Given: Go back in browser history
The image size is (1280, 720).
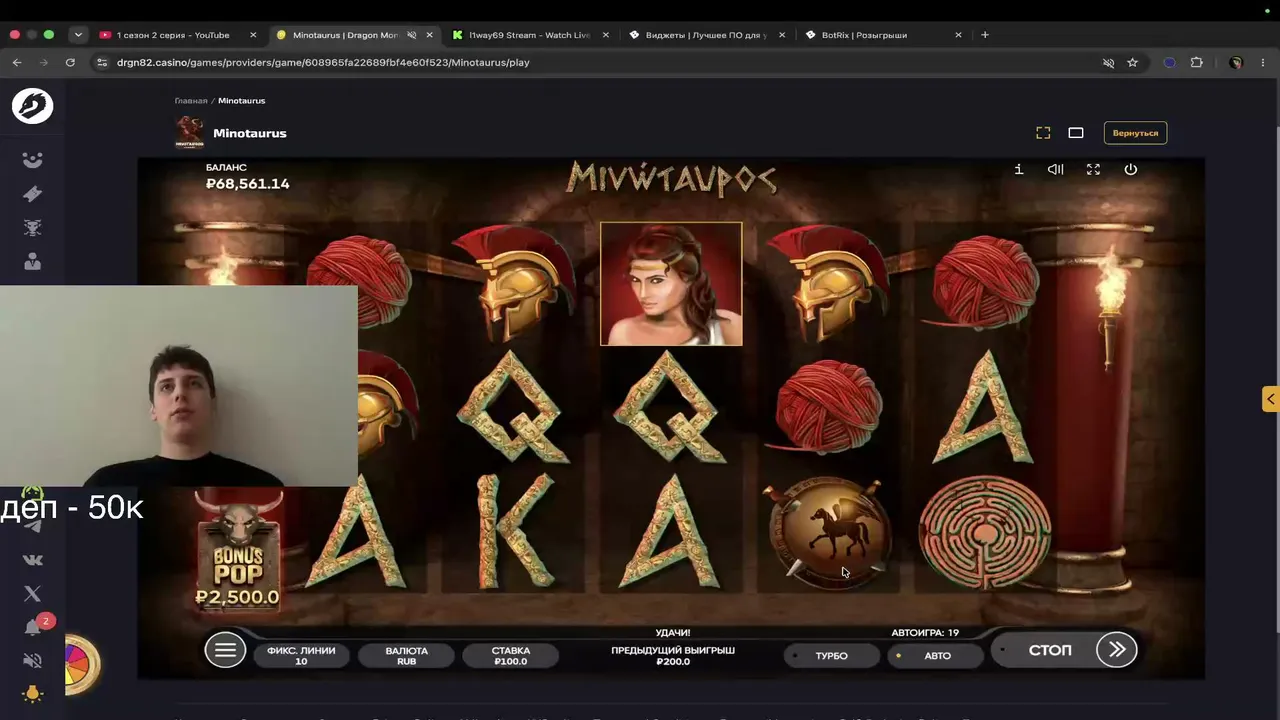Looking at the screenshot, I should click(x=17, y=62).
